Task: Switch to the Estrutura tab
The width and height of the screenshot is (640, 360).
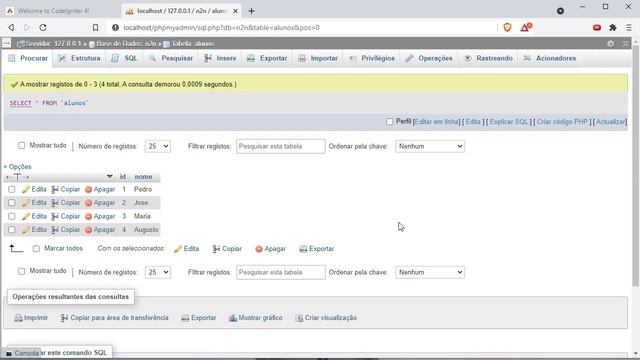Action: (79, 58)
